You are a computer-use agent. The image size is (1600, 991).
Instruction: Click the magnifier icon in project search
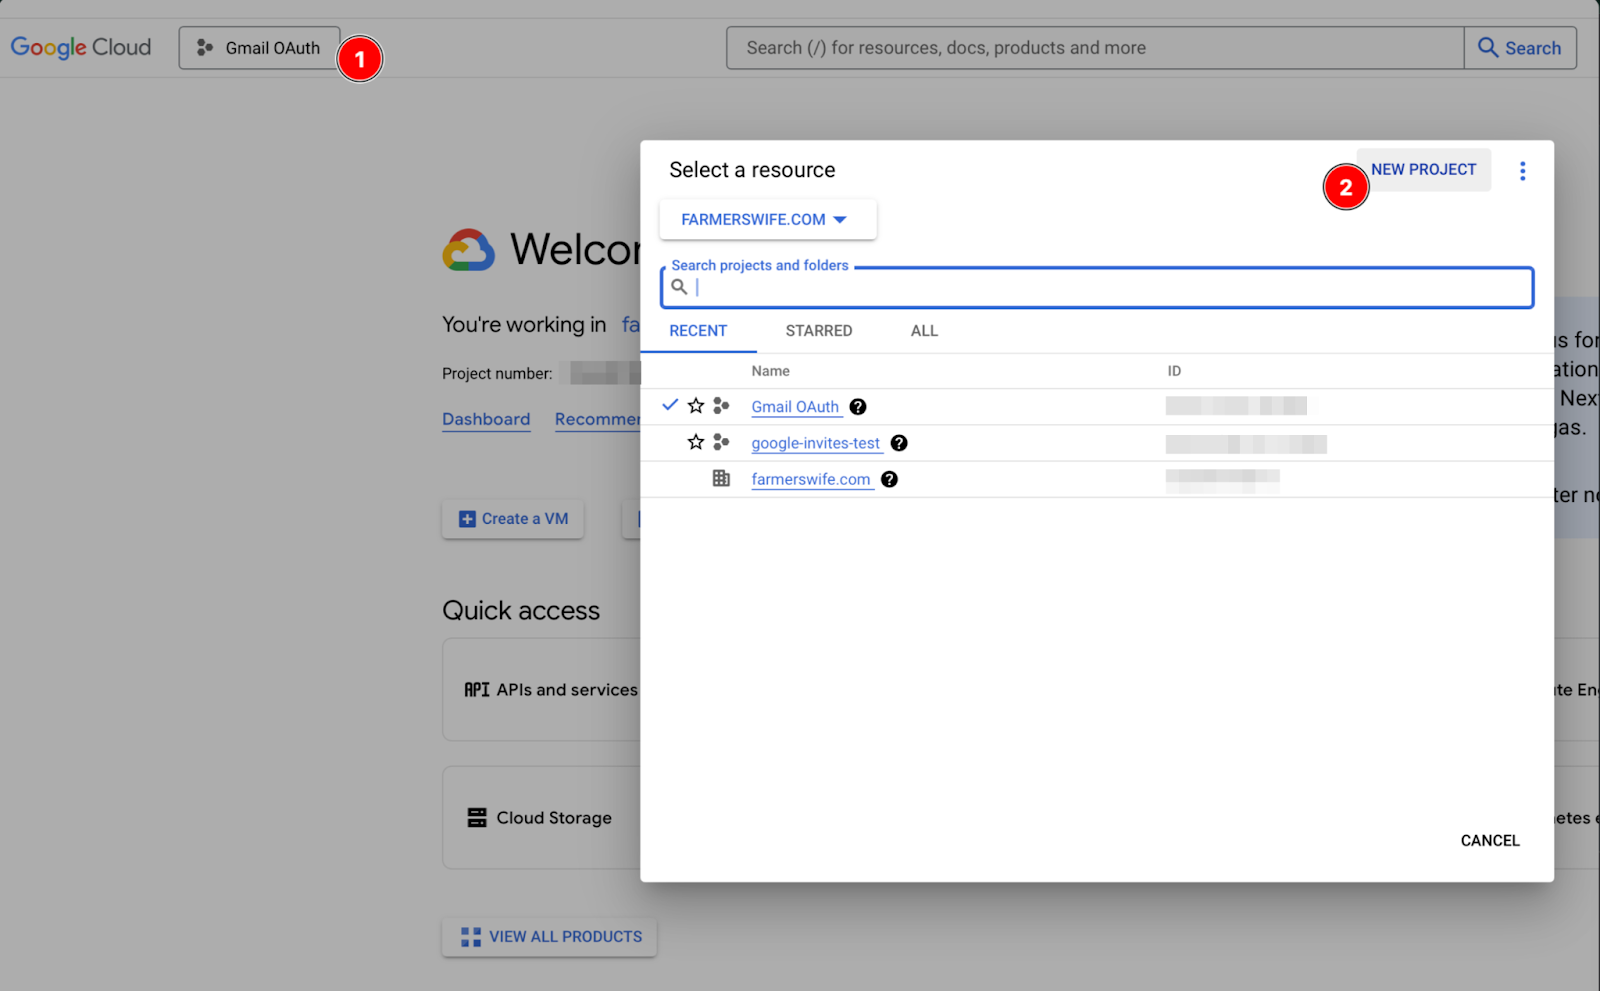coord(679,287)
